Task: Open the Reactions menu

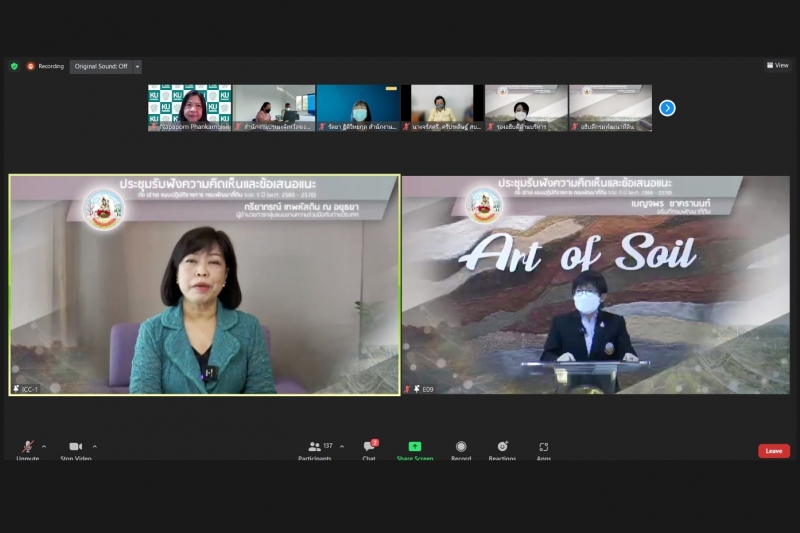Action: click(x=502, y=448)
